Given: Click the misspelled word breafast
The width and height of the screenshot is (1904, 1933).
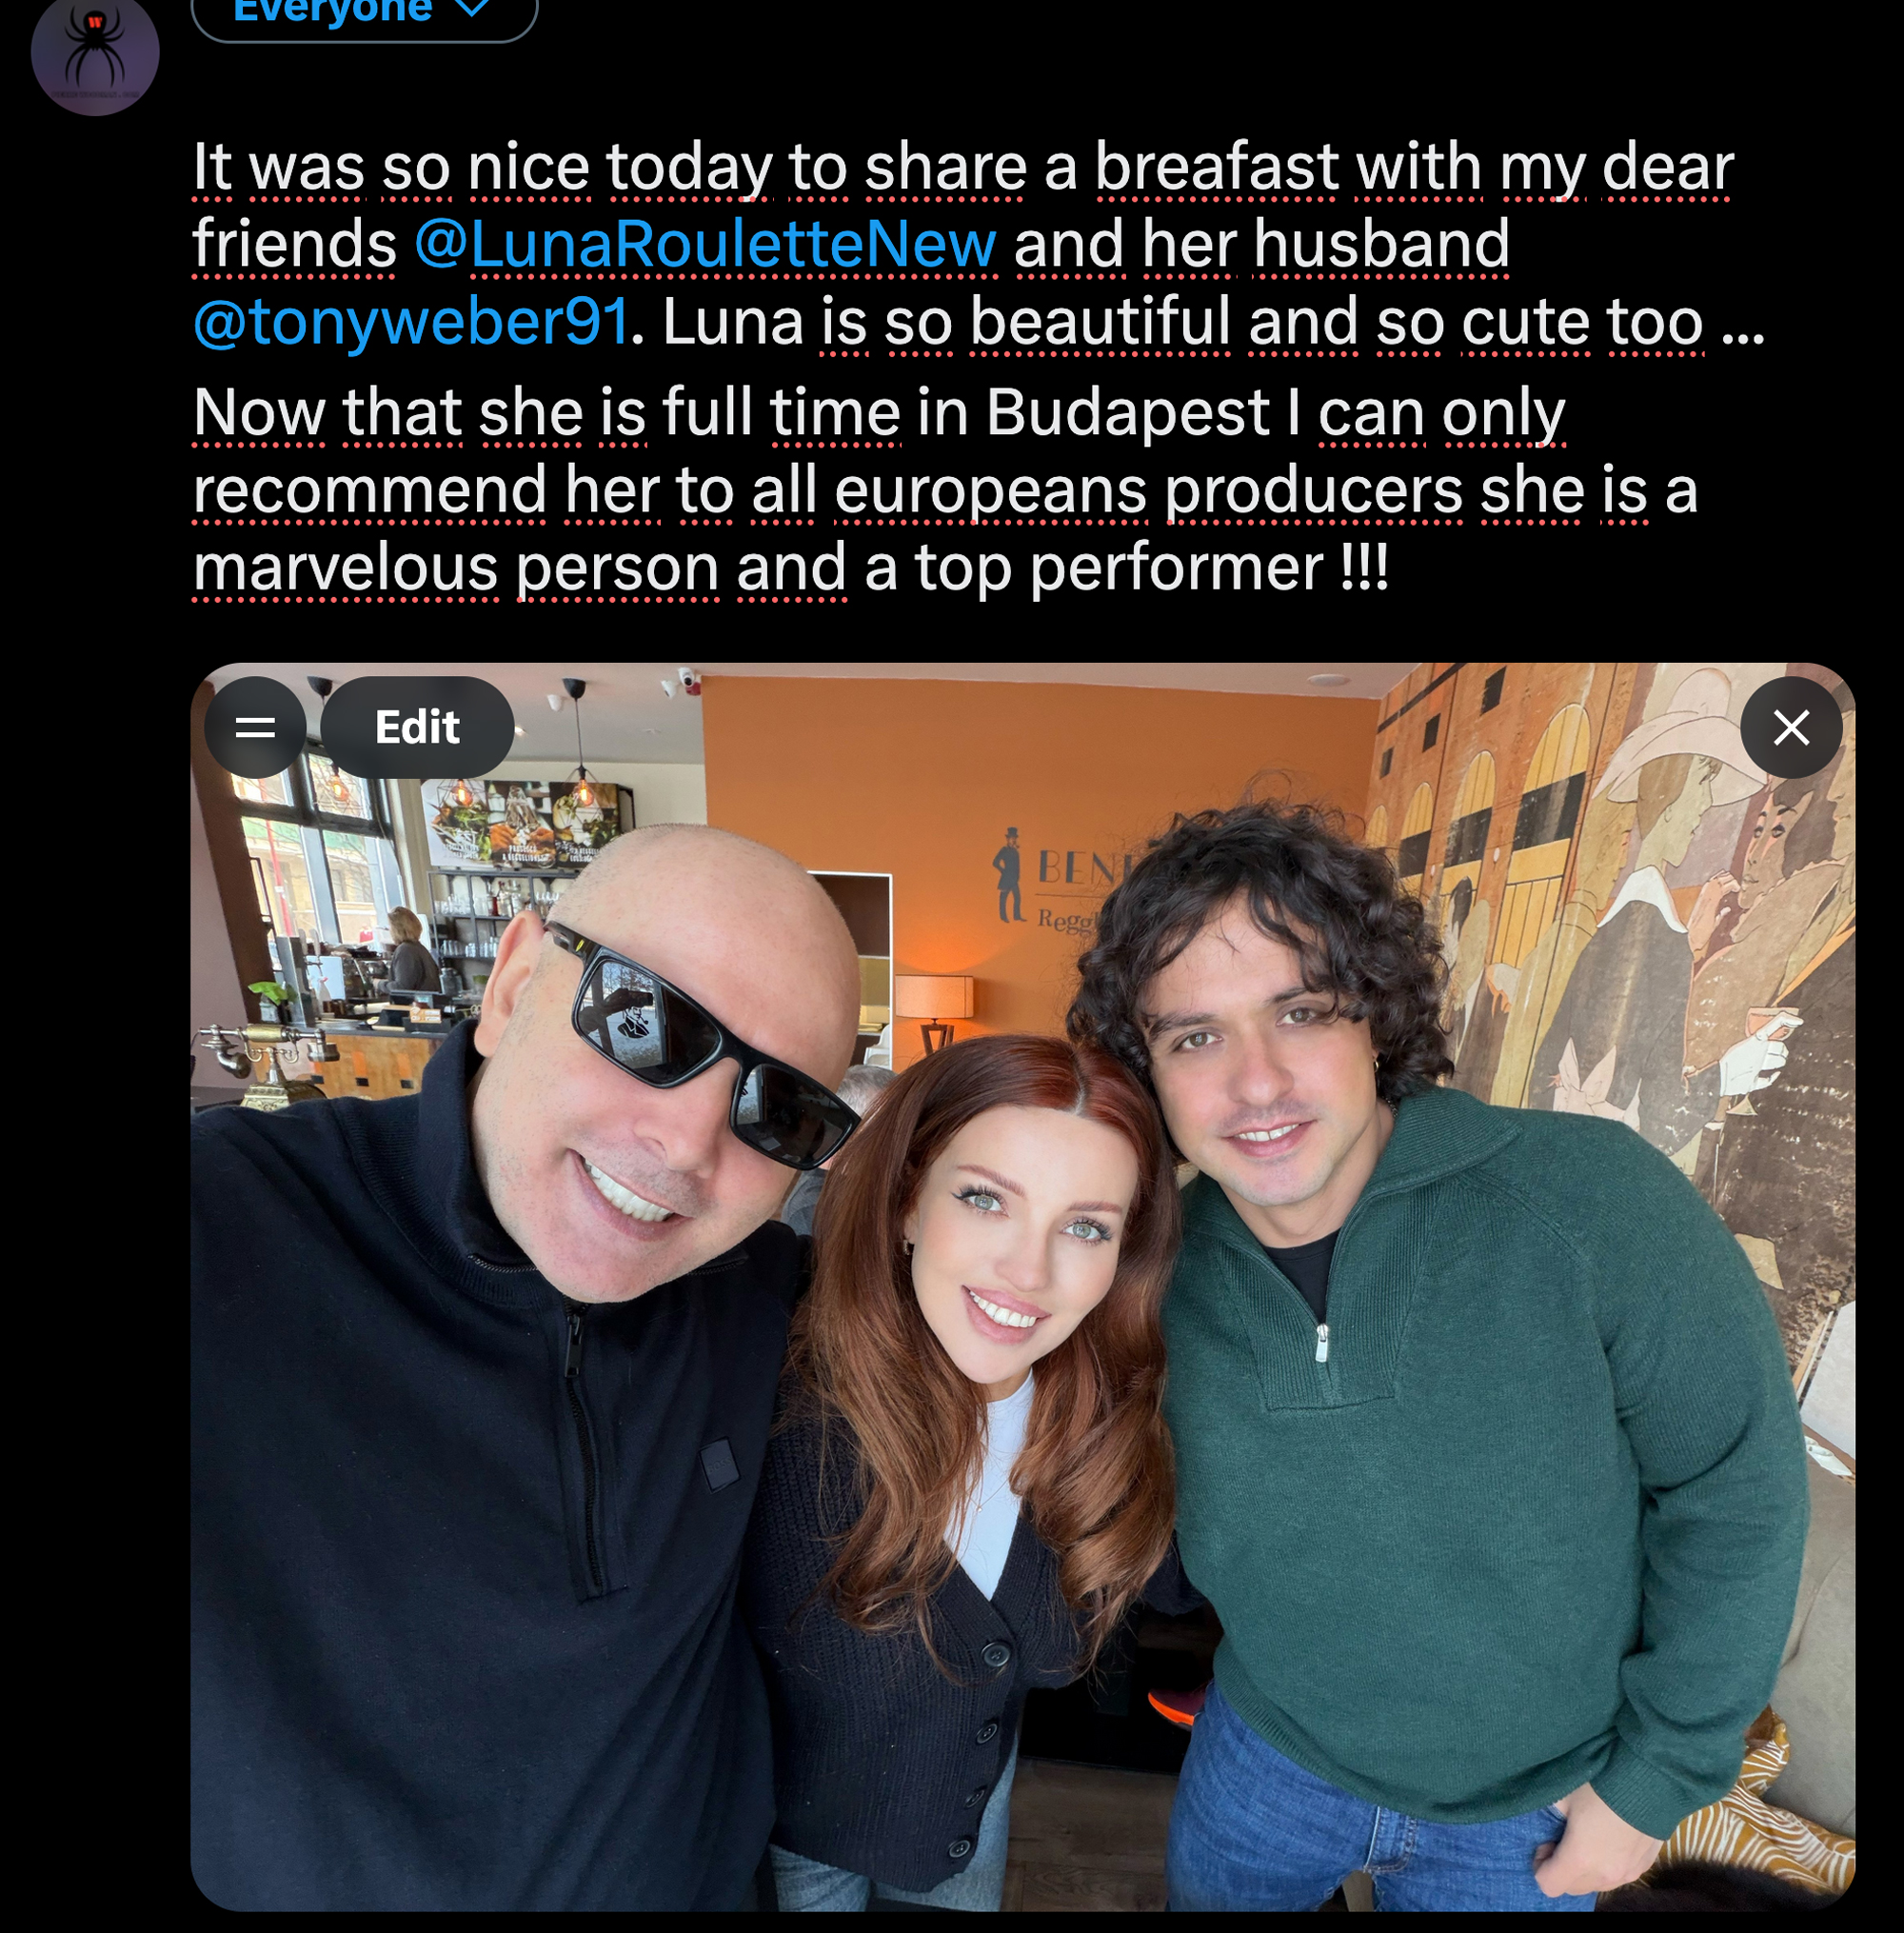Looking at the screenshot, I should point(1216,166).
